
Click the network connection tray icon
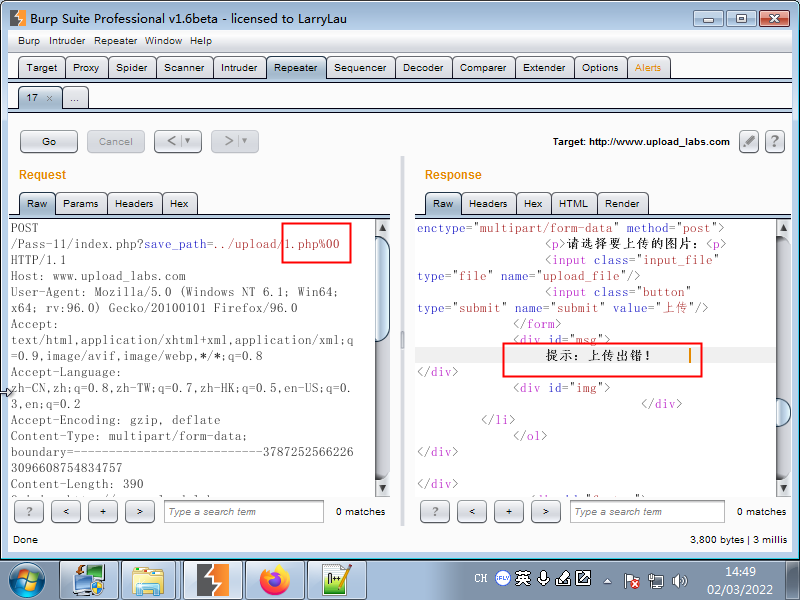click(656, 580)
